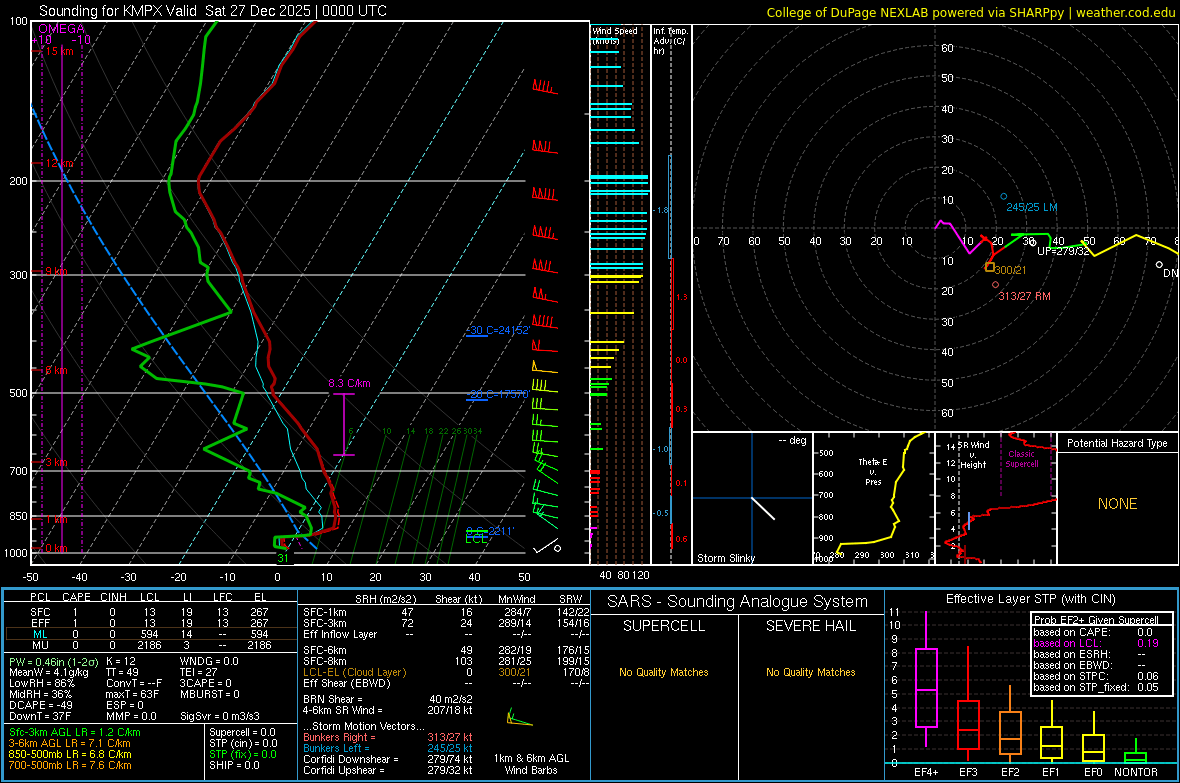The image size is (1180, 783).
Task: Click the STP (cin) = 0.0 value
Action: [x=243, y=743]
